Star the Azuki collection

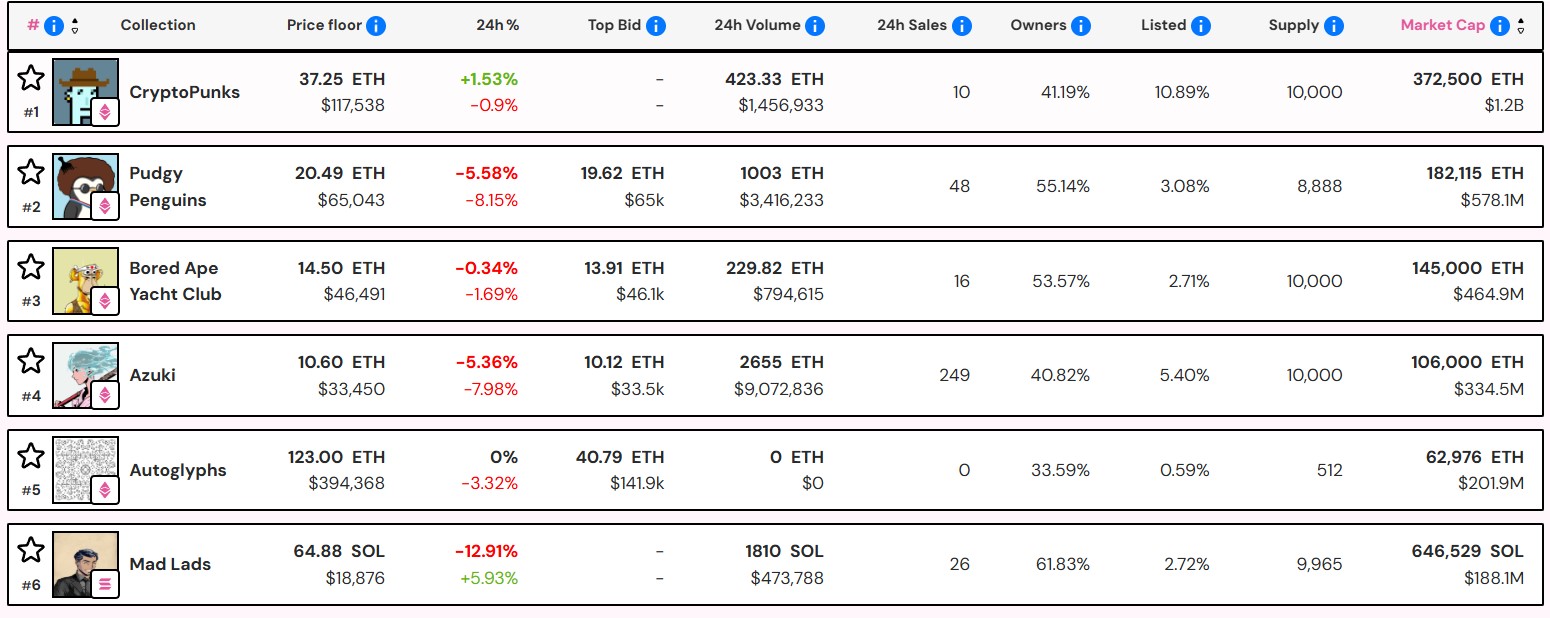pos(31,361)
